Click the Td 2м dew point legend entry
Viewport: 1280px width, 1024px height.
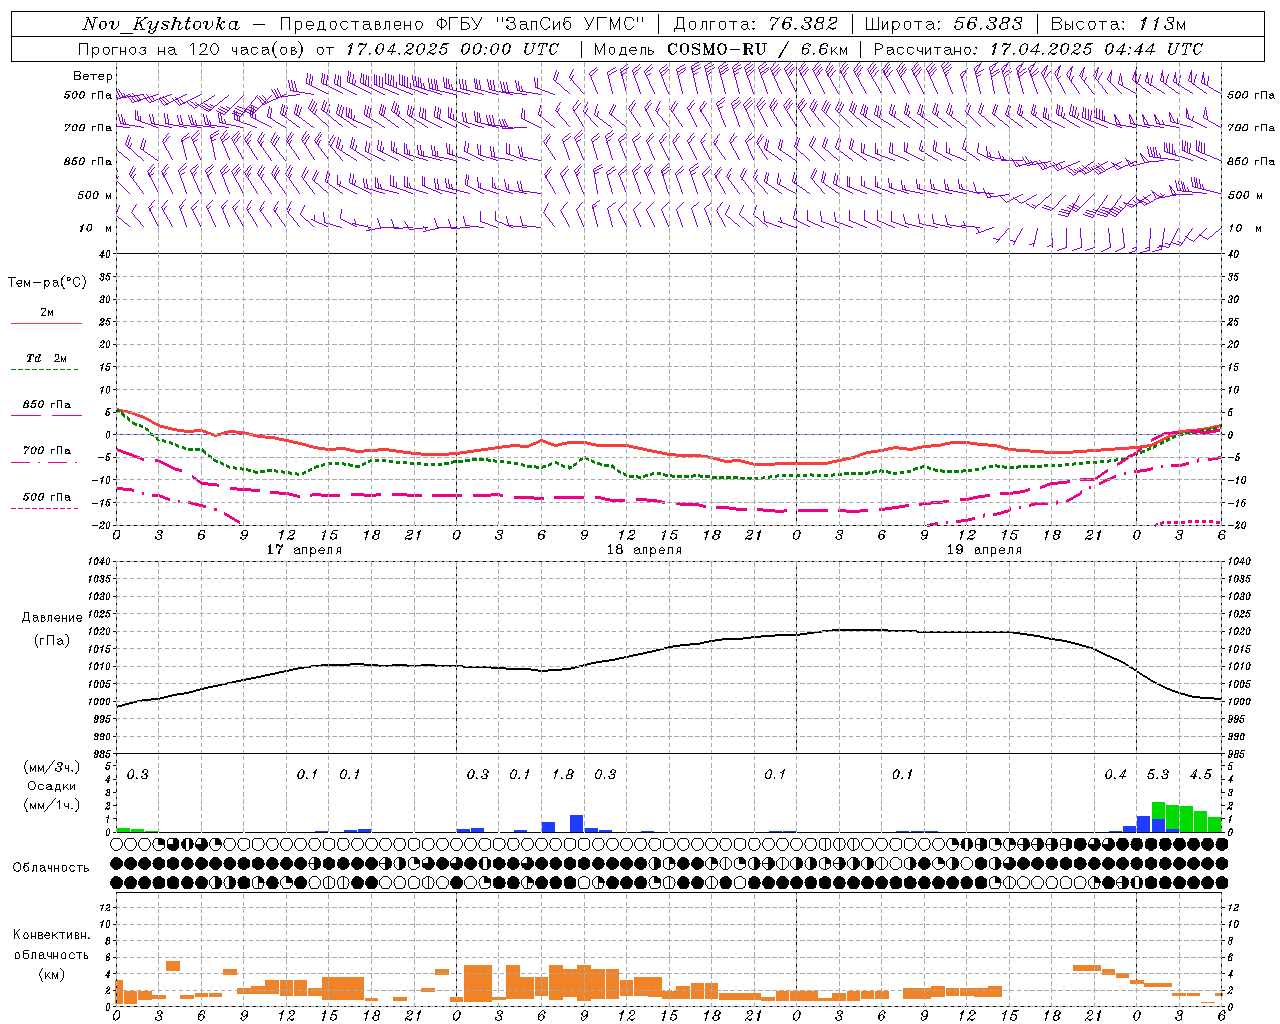point(47,358)
